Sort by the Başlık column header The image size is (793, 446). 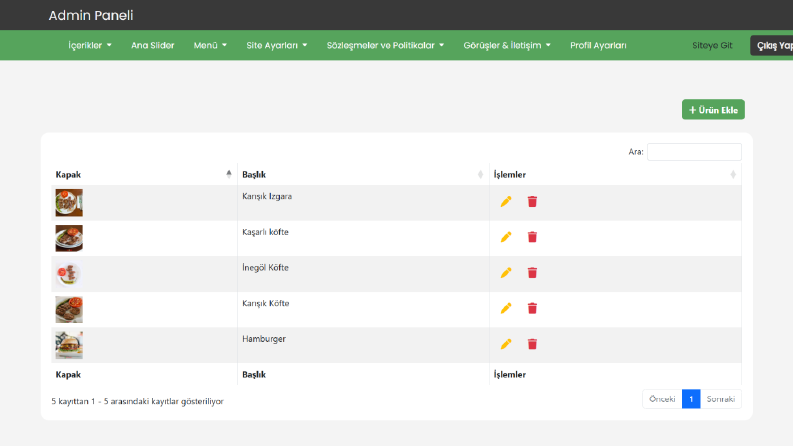(363, 174)
